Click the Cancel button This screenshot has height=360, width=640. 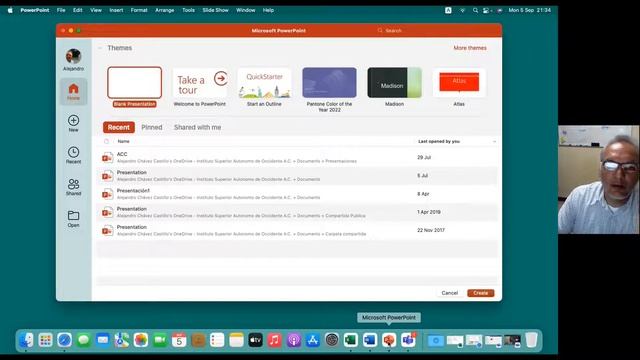tap(450, 293)
